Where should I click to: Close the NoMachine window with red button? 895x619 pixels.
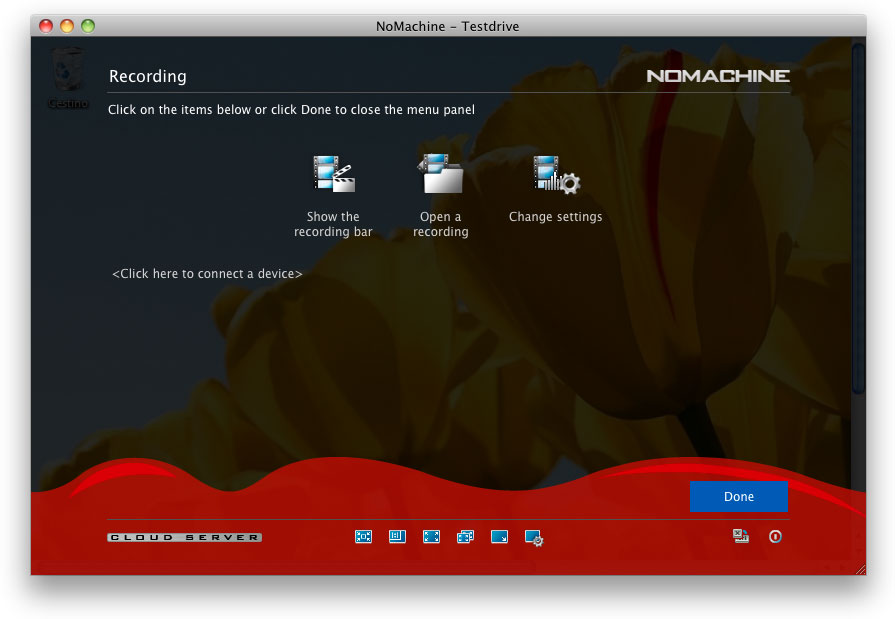click(x=47, y=26)
